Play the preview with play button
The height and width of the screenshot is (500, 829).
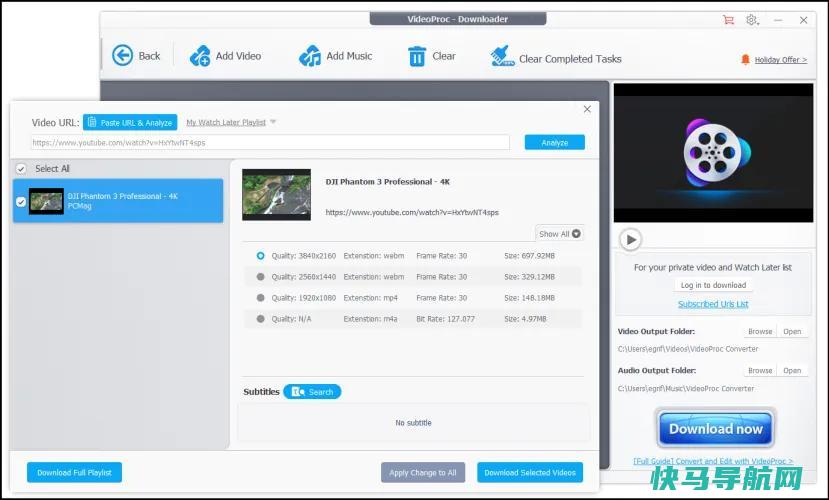[x=630, y=239]
